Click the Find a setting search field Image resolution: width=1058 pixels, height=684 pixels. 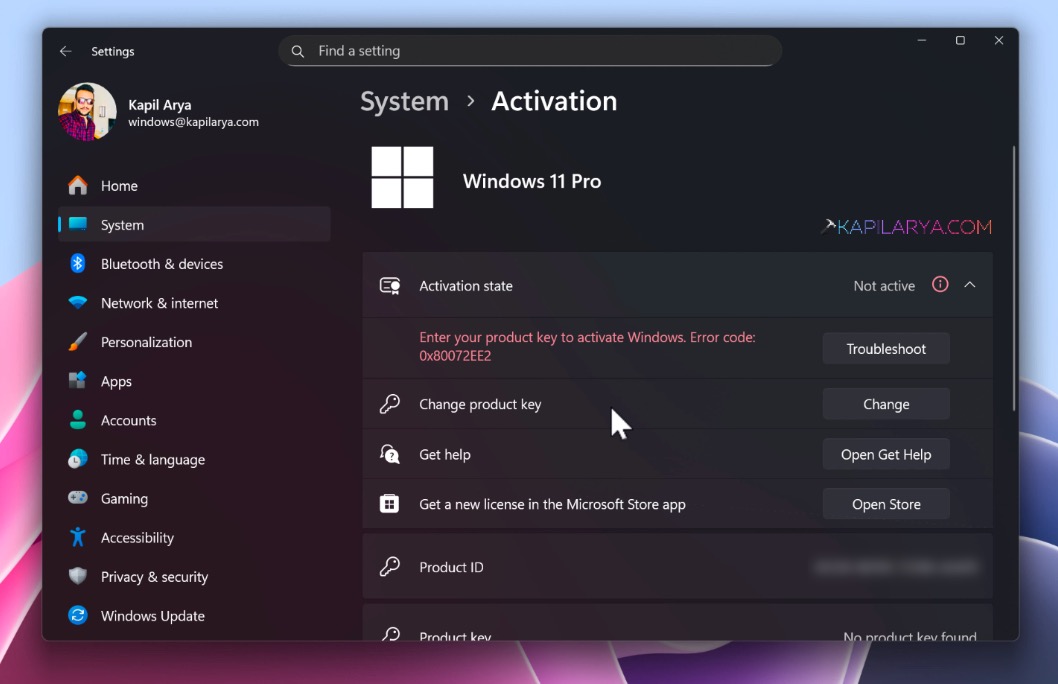pos(530,50)
